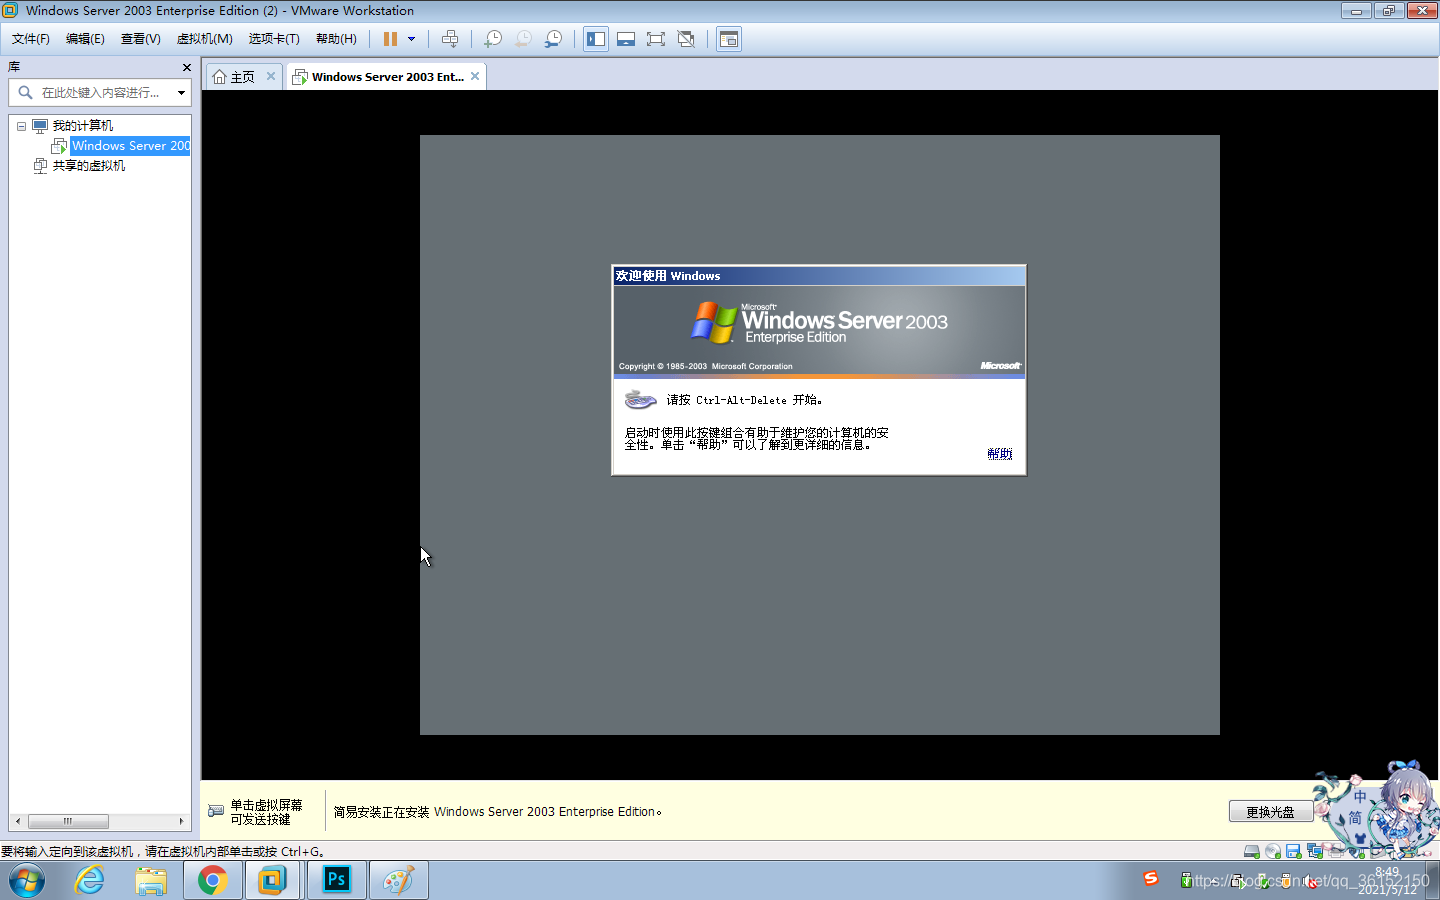Click VMware Workstation taskbar button

(272, 881)
